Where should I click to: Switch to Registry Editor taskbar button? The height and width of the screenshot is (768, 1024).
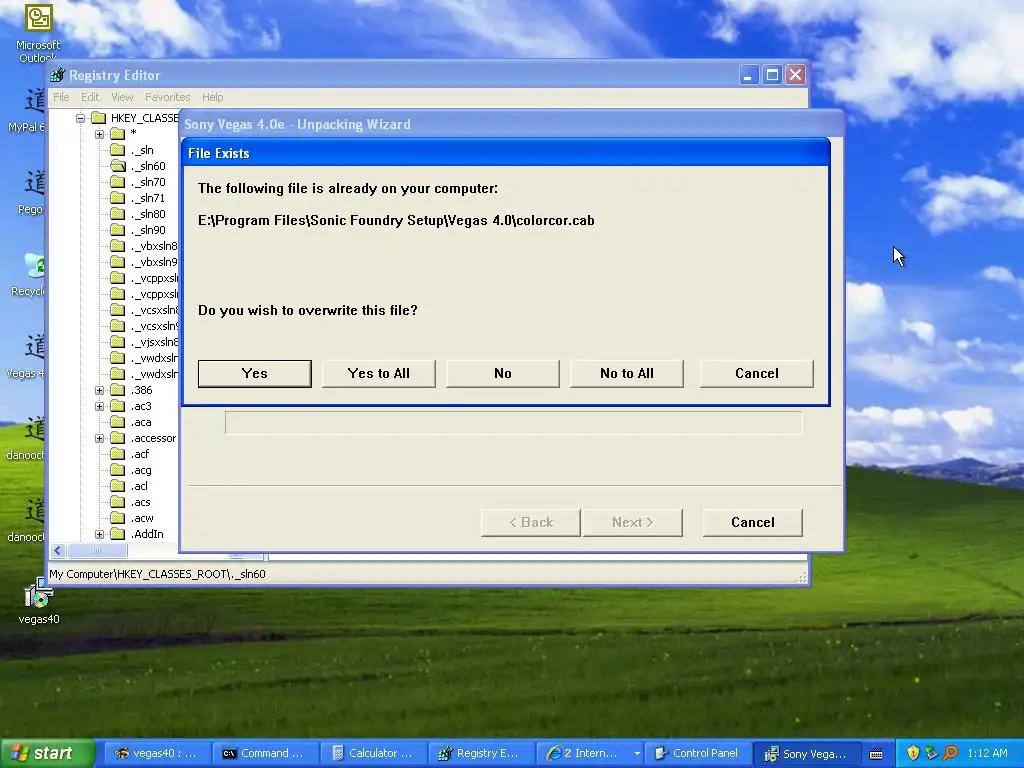[x=481, y=754]
